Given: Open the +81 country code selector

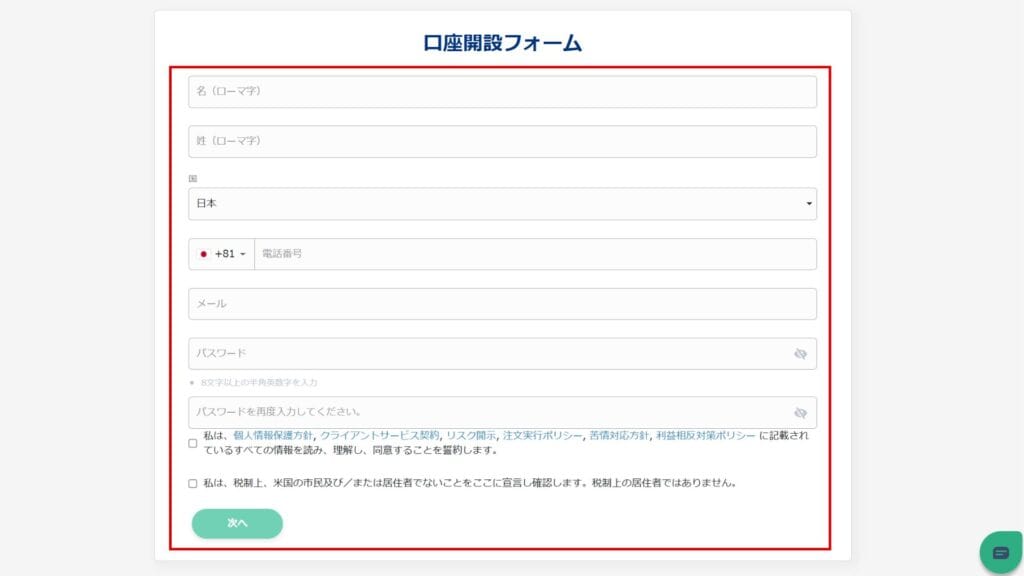Looking at the screenshot, I should pos(222,254).
